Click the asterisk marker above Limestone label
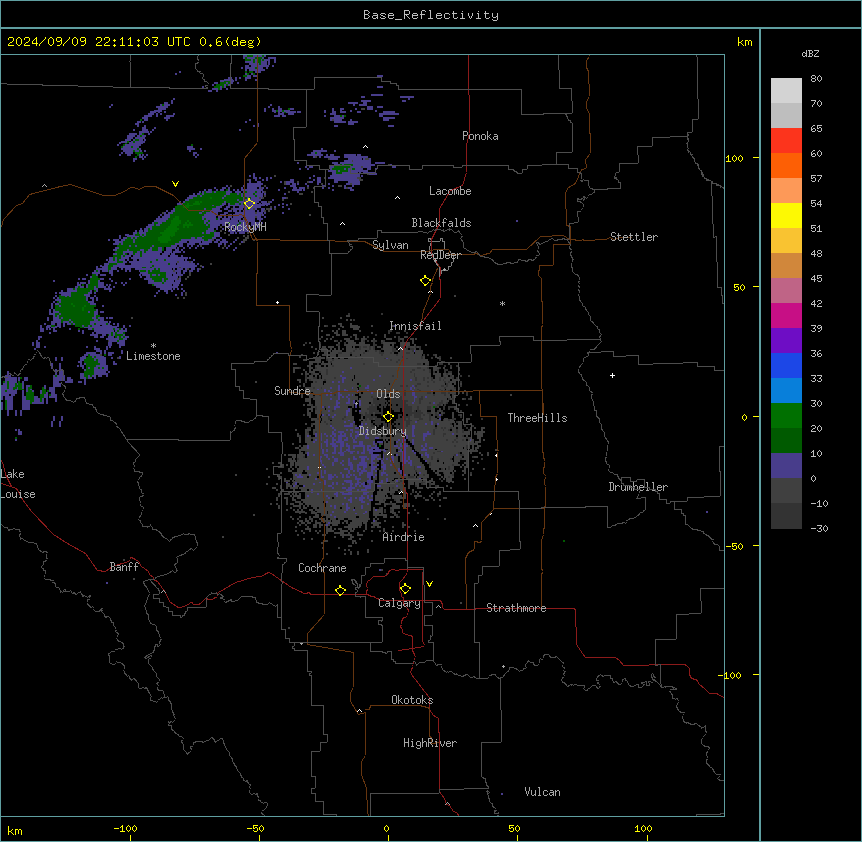This screenshot has height=842, width=862. tap(153, 346)
